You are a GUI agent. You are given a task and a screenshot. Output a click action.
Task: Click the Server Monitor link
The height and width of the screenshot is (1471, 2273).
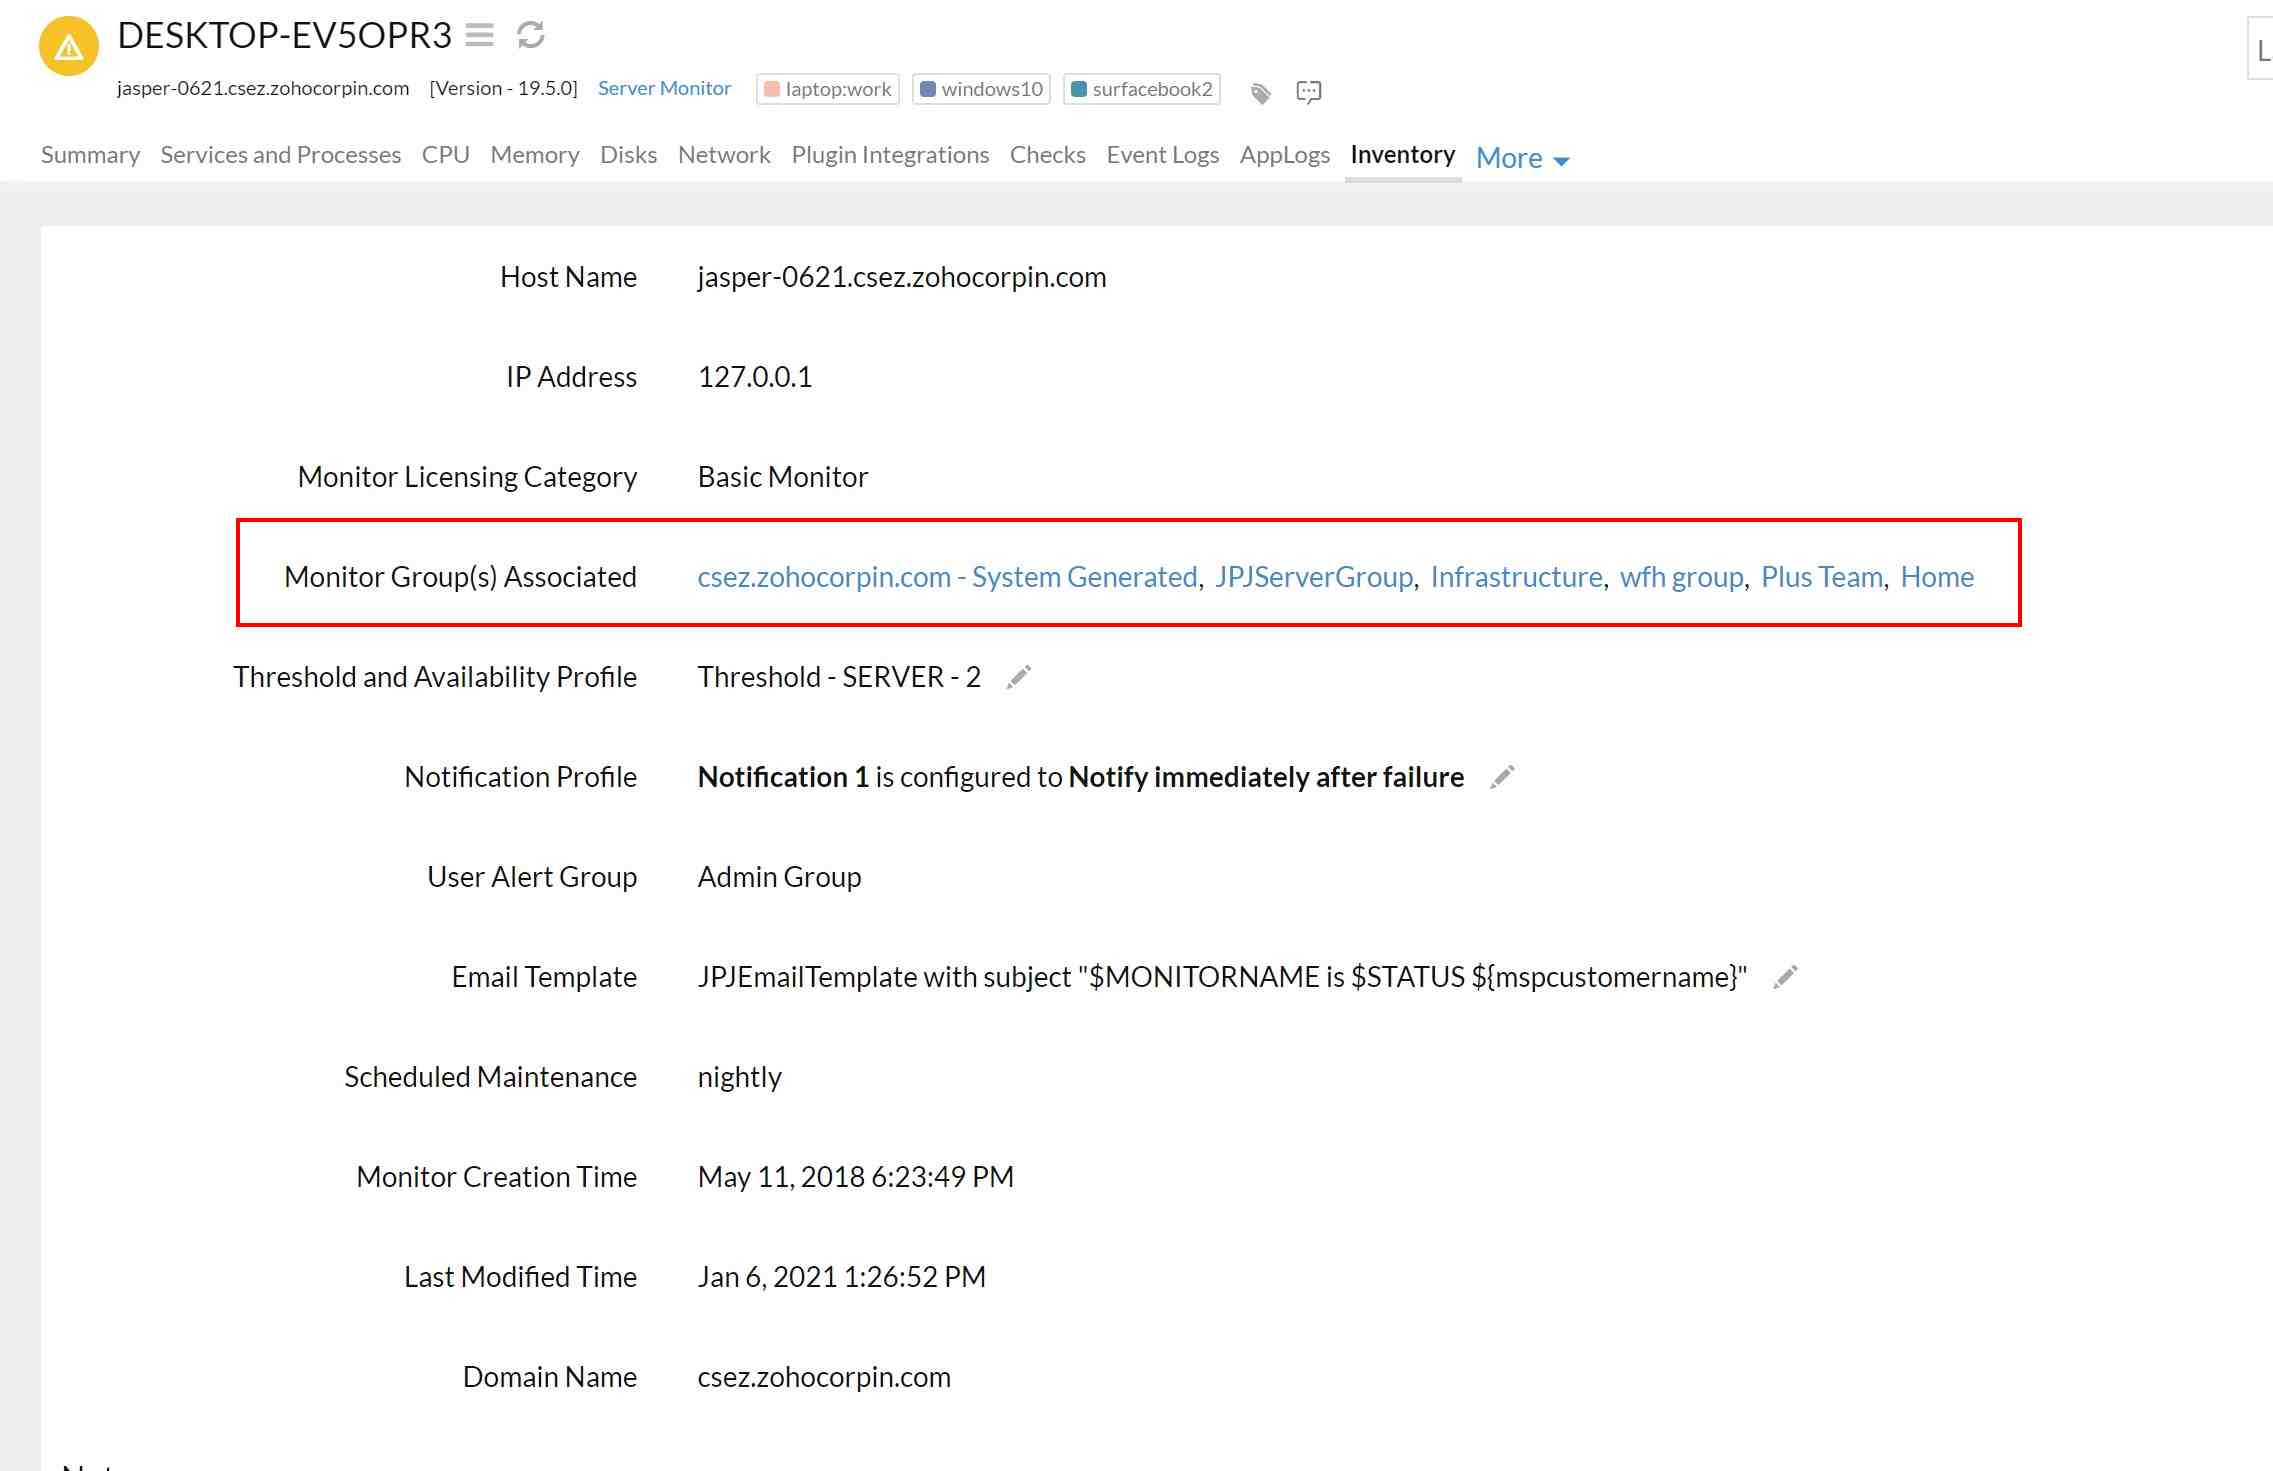[x=664, y=88]
